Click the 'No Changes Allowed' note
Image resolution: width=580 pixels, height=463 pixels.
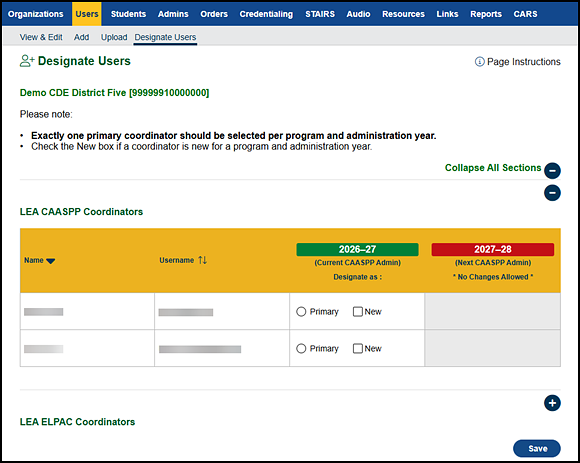[493, 277]
